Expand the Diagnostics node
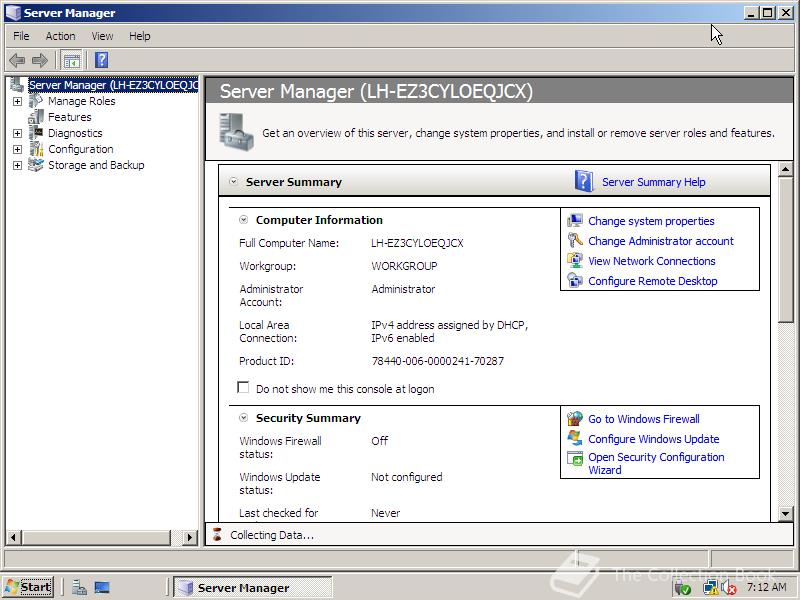The width and height of the screenshot is (800, 600). pos(17,133)
